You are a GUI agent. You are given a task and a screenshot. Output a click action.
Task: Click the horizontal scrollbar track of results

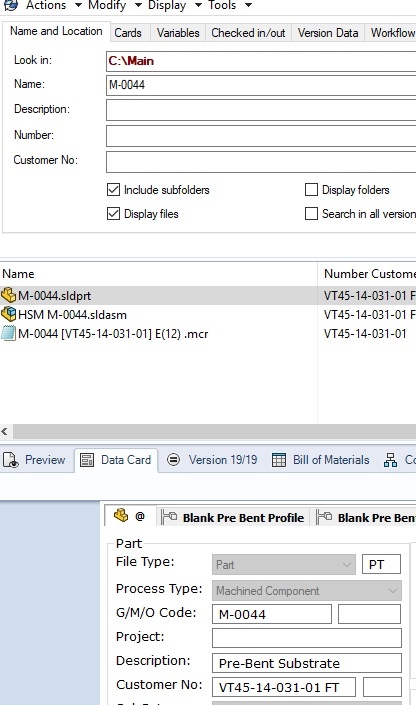point(215,432)
